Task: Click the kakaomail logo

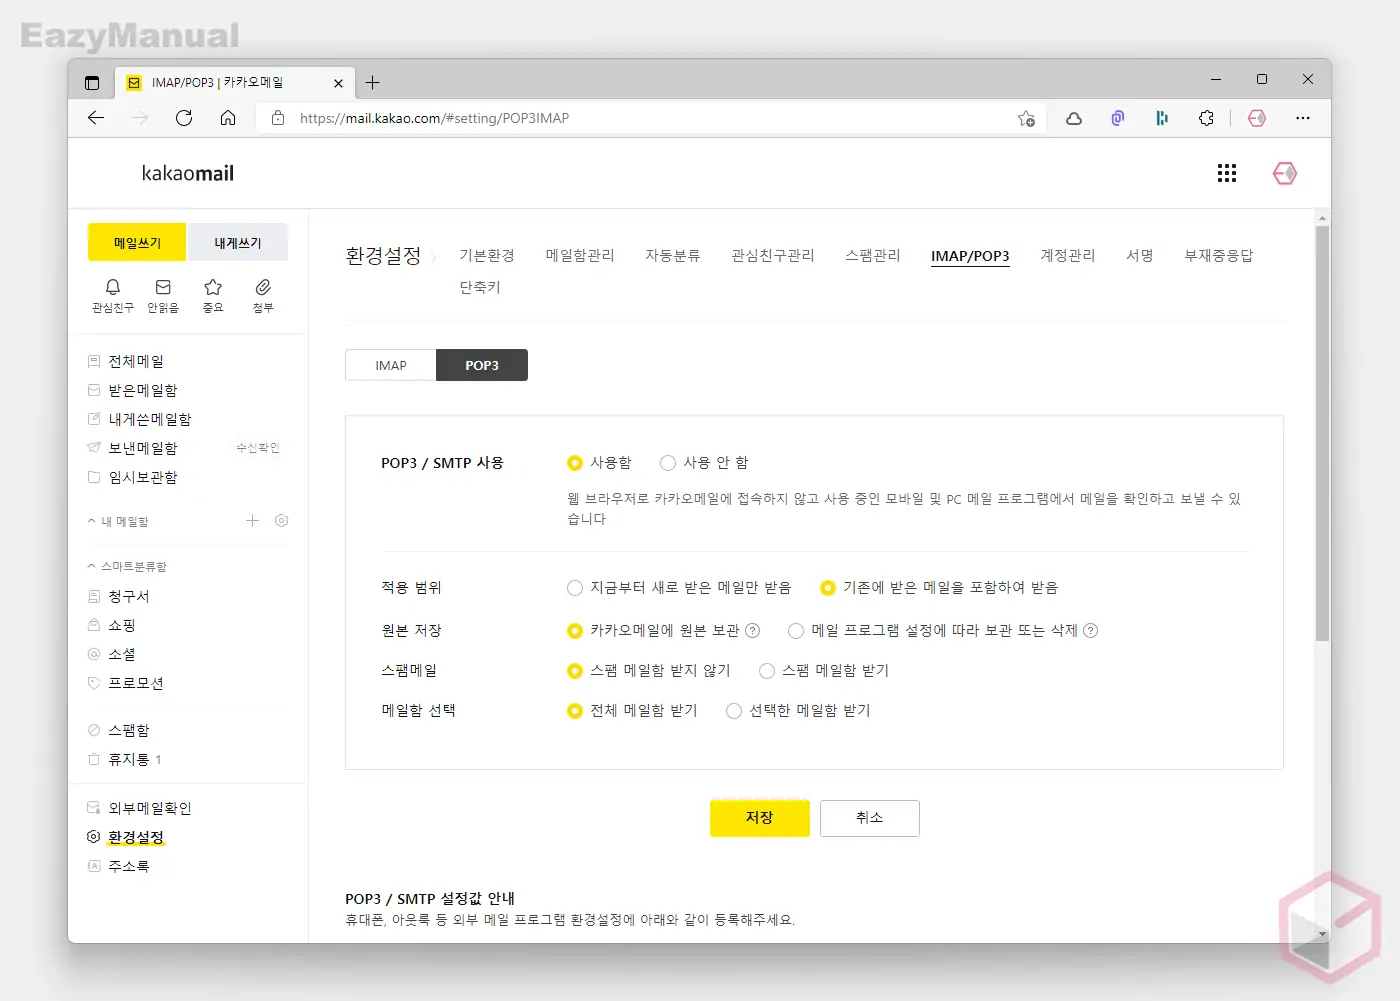Action: pyautogui.click(x=188, y=174)
